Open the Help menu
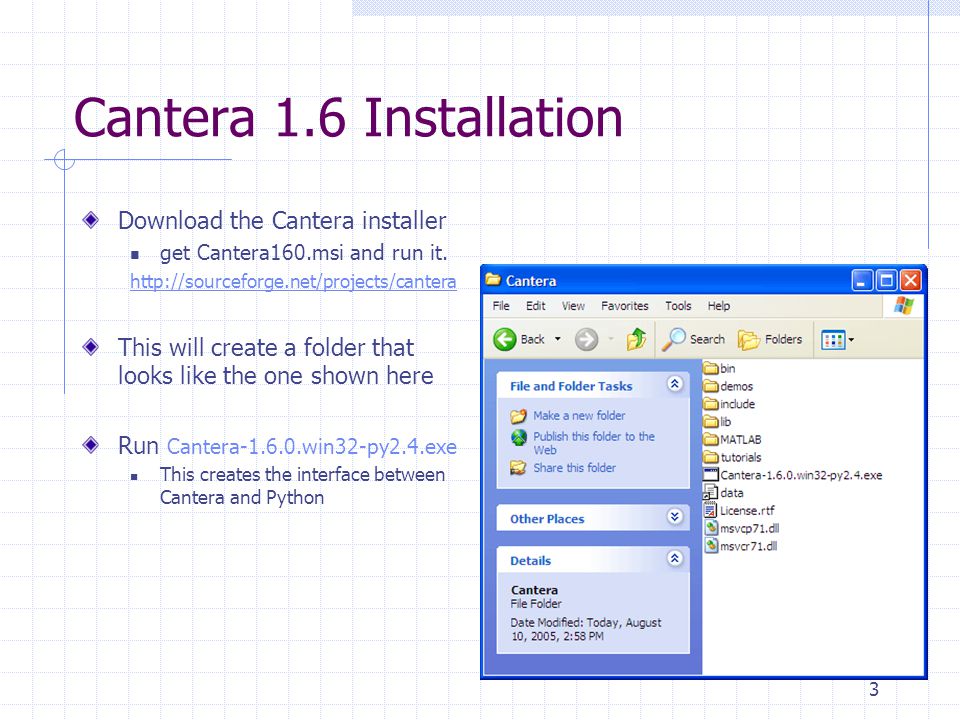The width and height of the screenshot is (960, 720). [719, 306]
